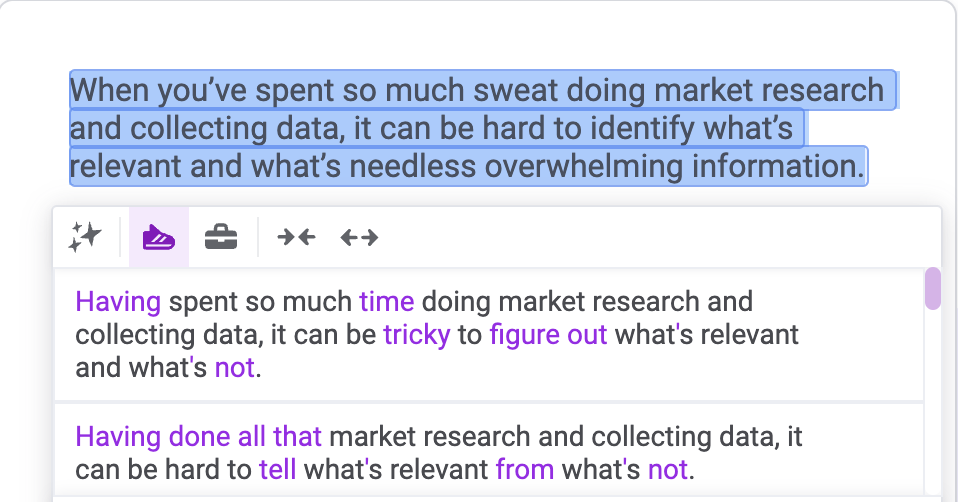The height and width of the screenshot is (502, 958).
Task: Select the Formal tone briefcase icon
Action: [x=221, y=237]
